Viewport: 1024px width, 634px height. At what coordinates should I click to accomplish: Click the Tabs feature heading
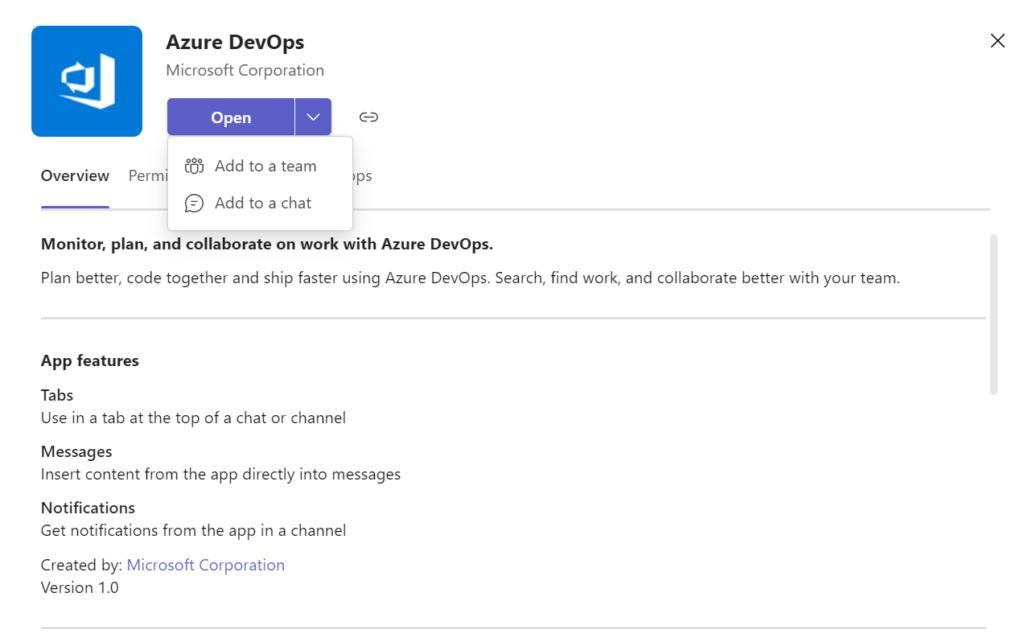click(57, 395)
